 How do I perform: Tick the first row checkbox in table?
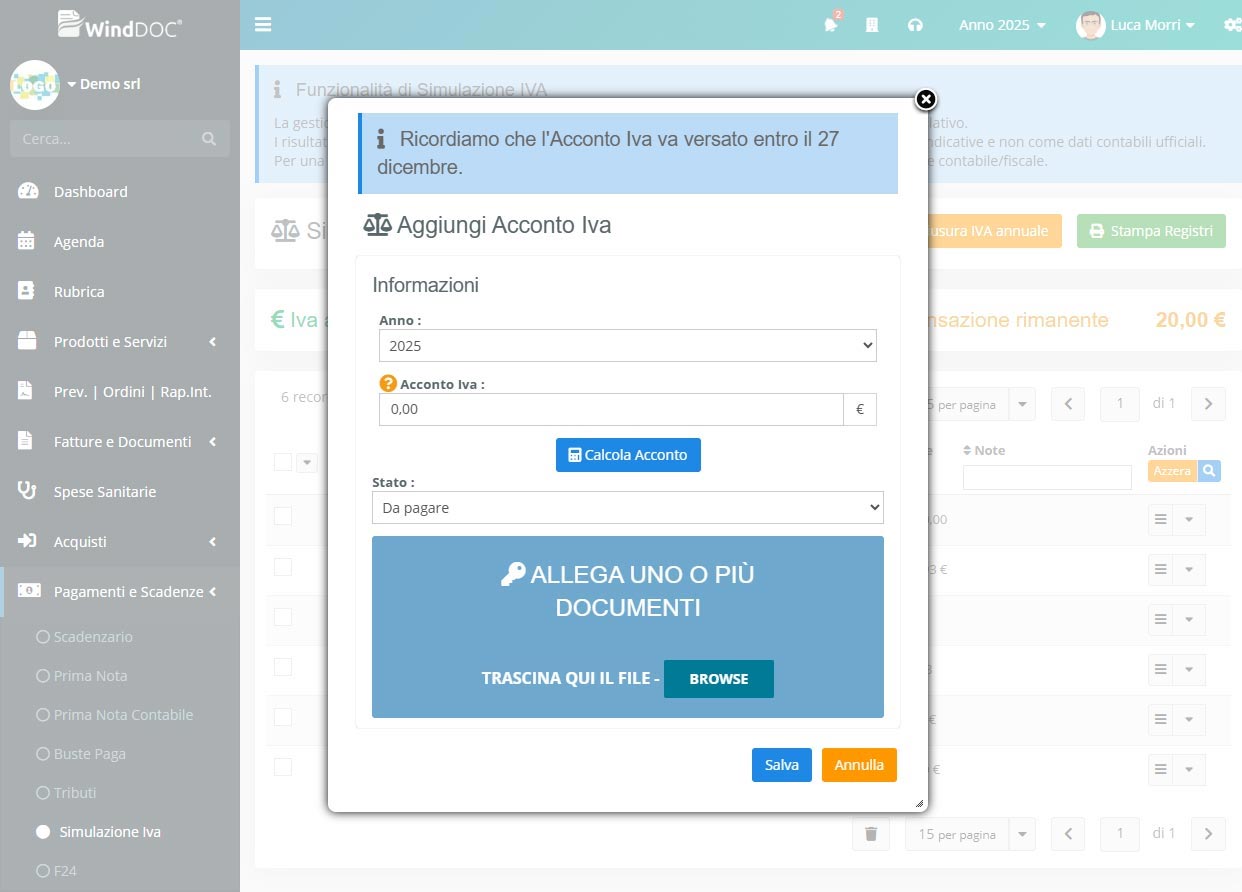click(283, 516)
